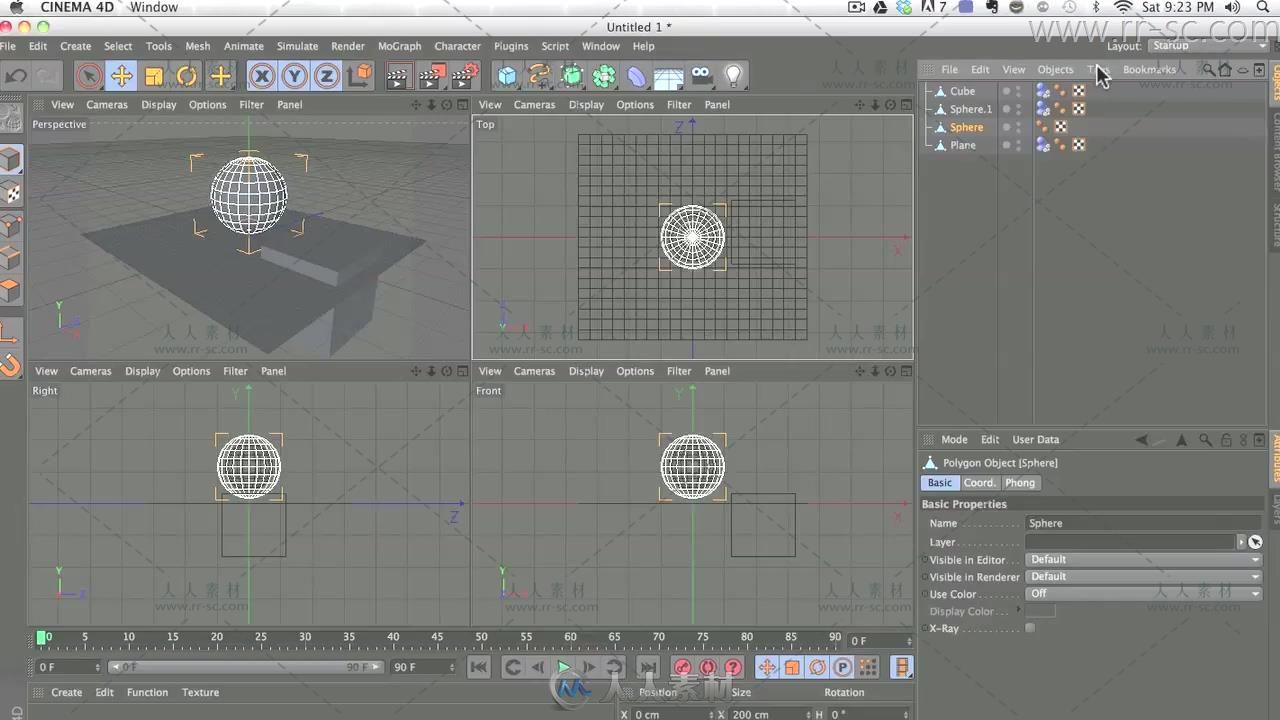
Task: Select Sphere.1 in Object Manager
Action: (x=971, y=109)
